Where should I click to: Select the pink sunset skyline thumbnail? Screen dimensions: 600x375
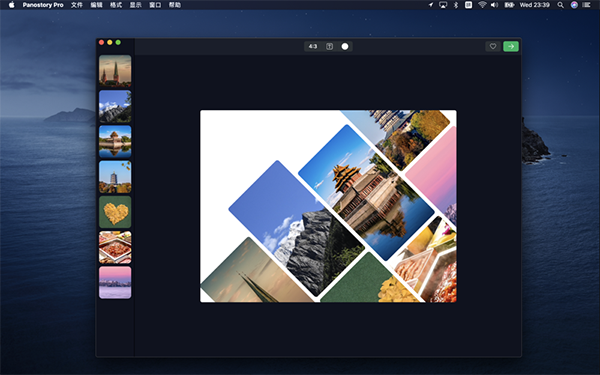coord(115,282)
